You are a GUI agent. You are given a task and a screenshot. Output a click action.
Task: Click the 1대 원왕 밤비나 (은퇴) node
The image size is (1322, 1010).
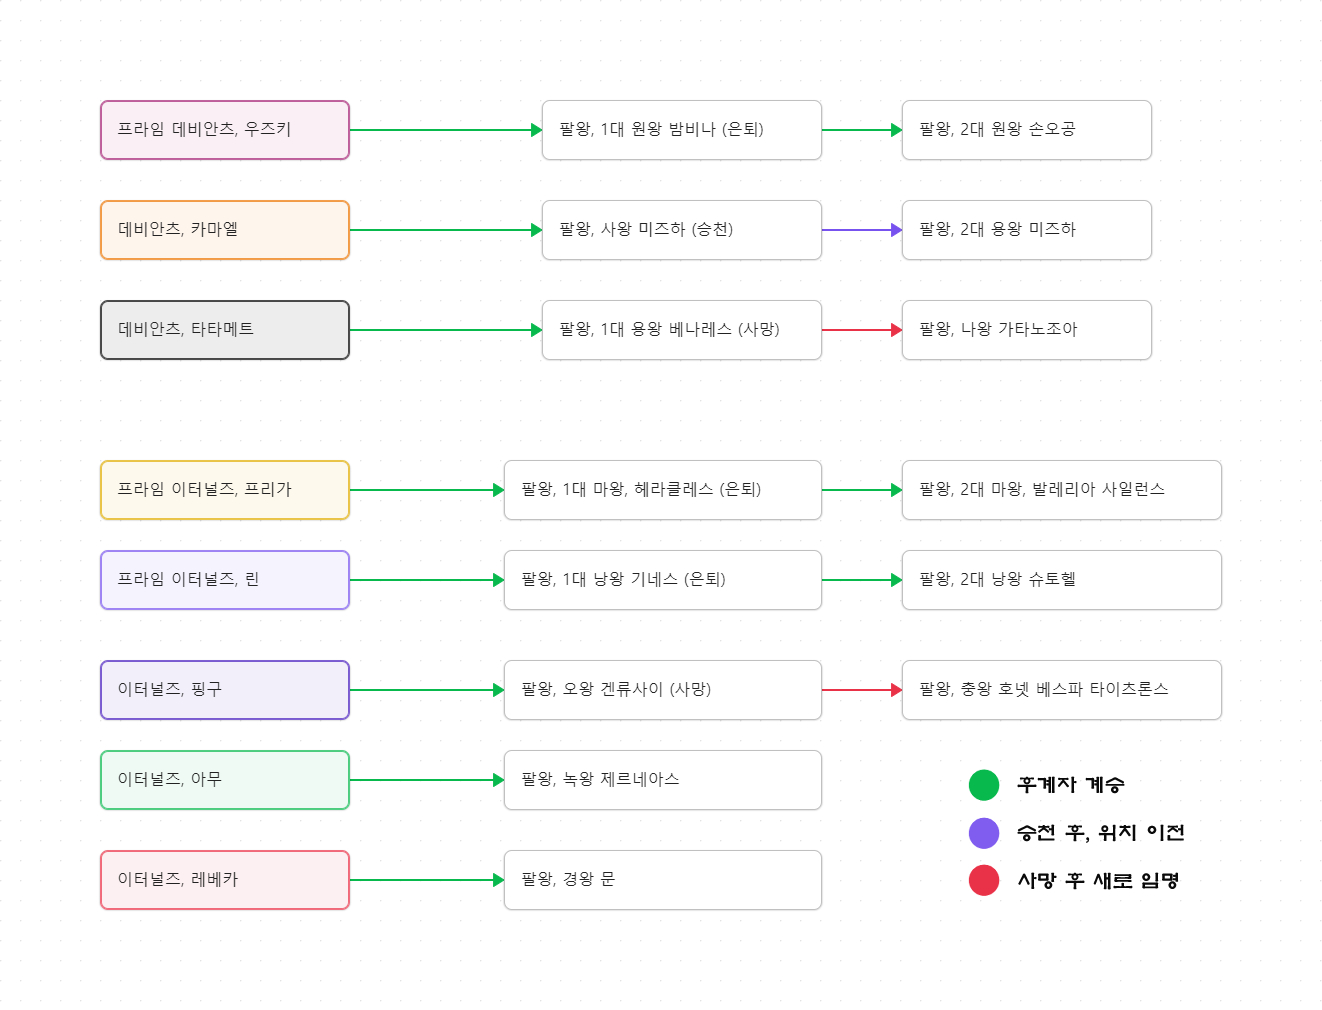pyautogui.click(x=681, y=130)
